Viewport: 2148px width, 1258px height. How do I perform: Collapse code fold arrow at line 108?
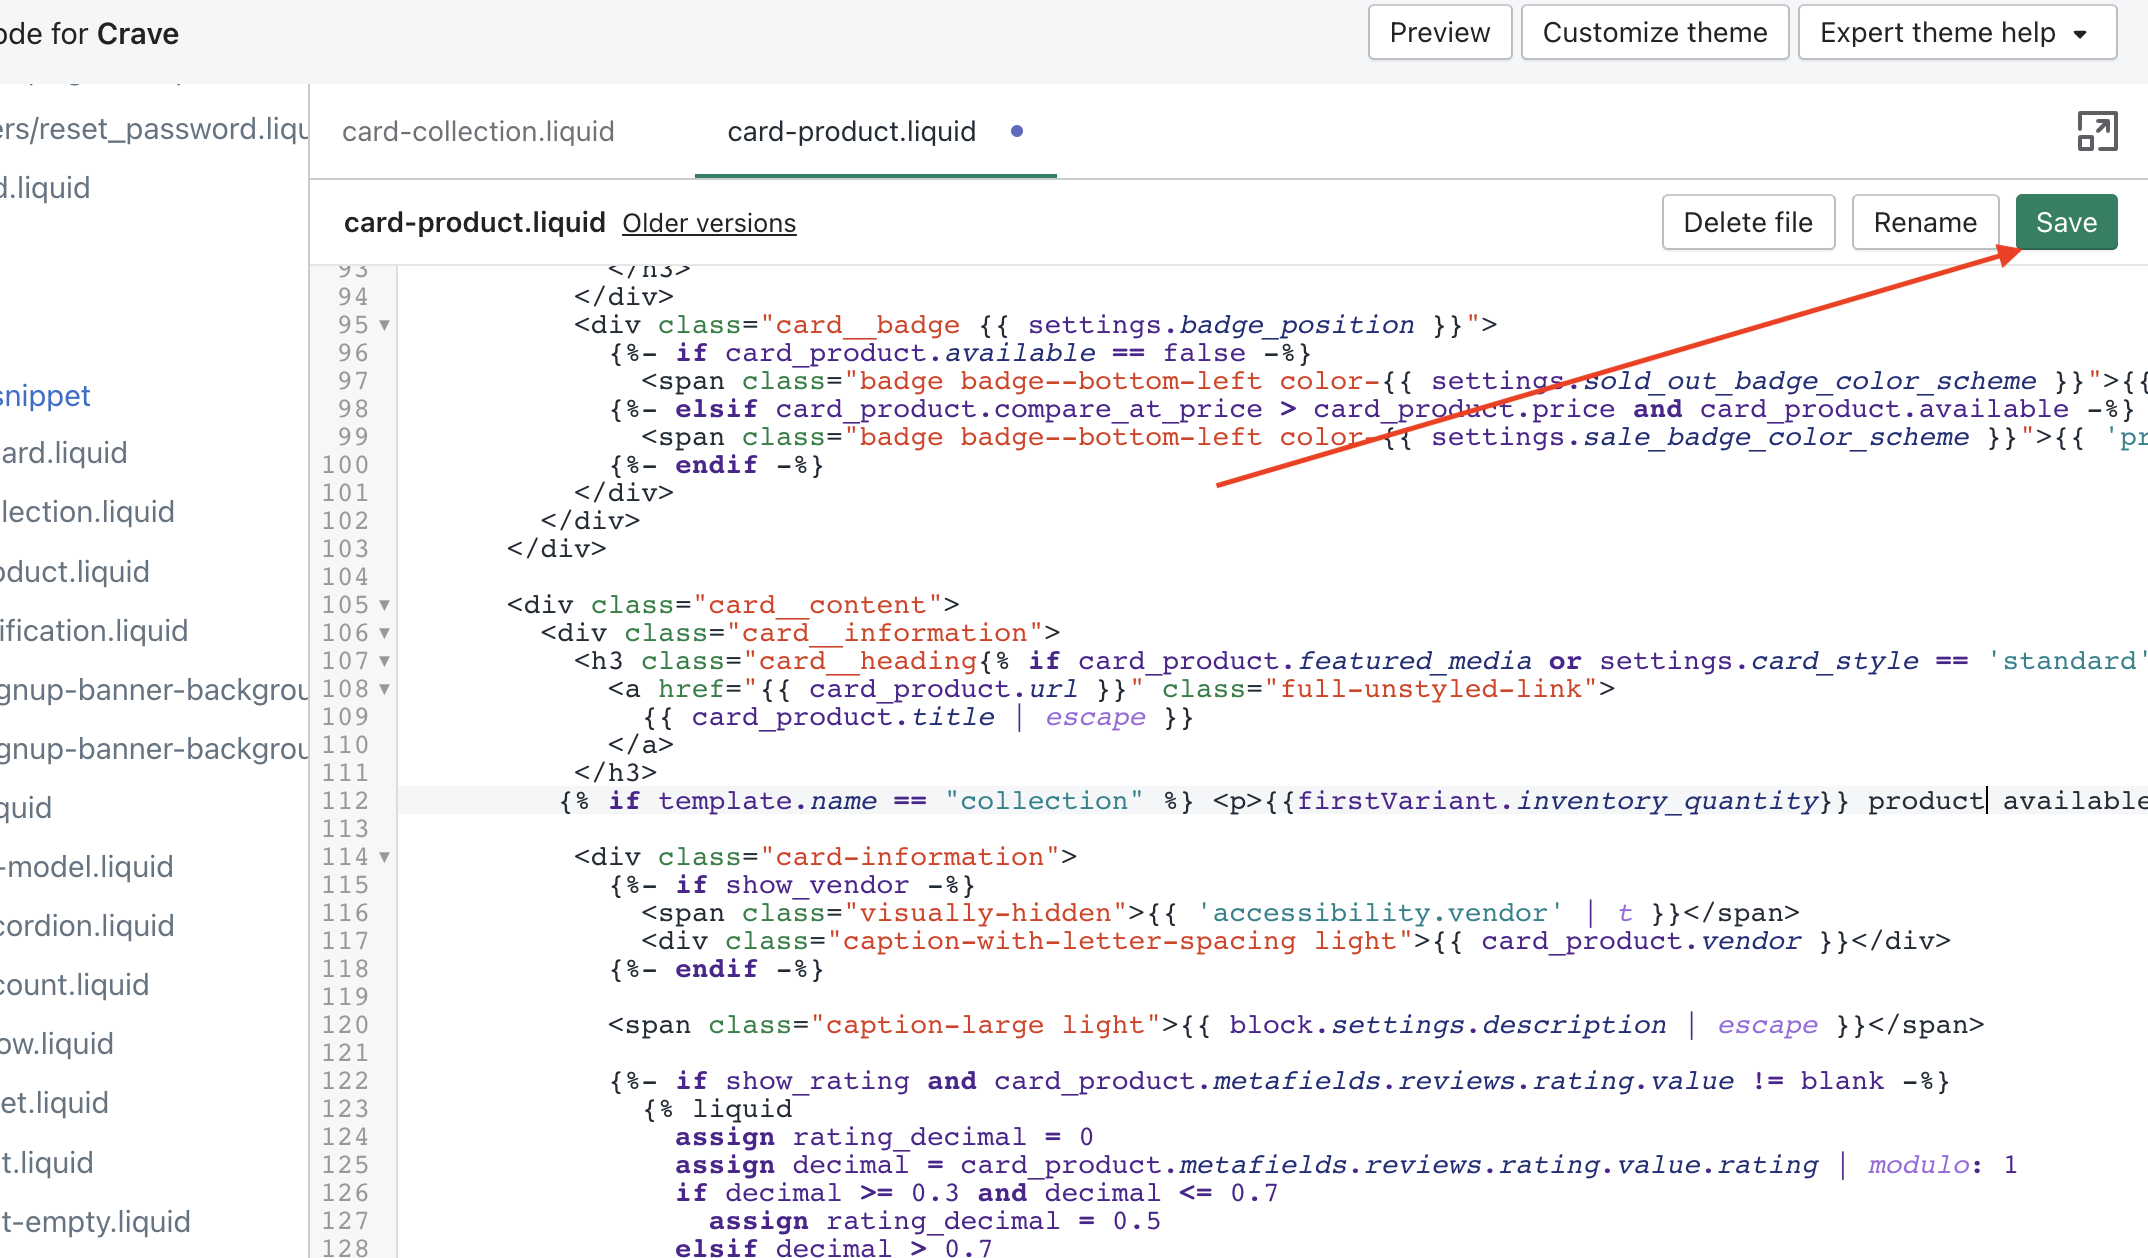coord(384,689)
